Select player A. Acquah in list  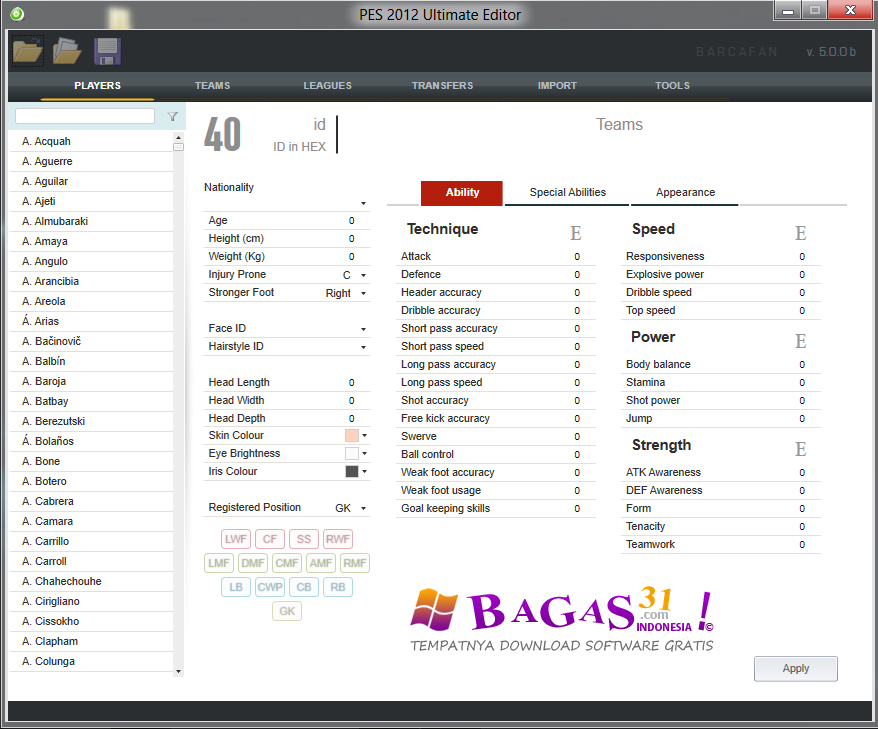click(92, 142)
